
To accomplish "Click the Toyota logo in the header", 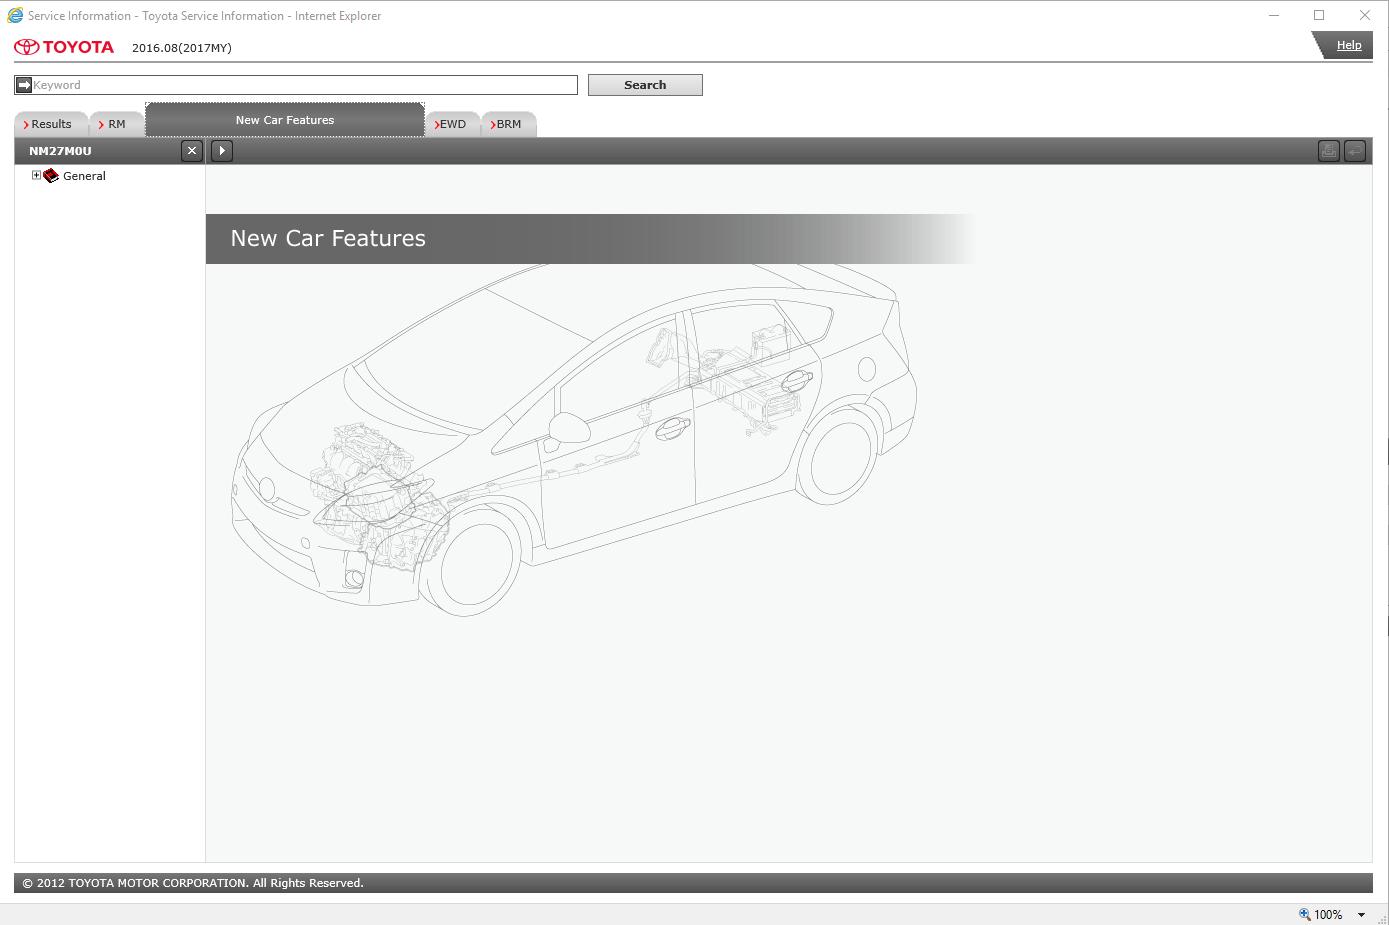I will 64,47.
